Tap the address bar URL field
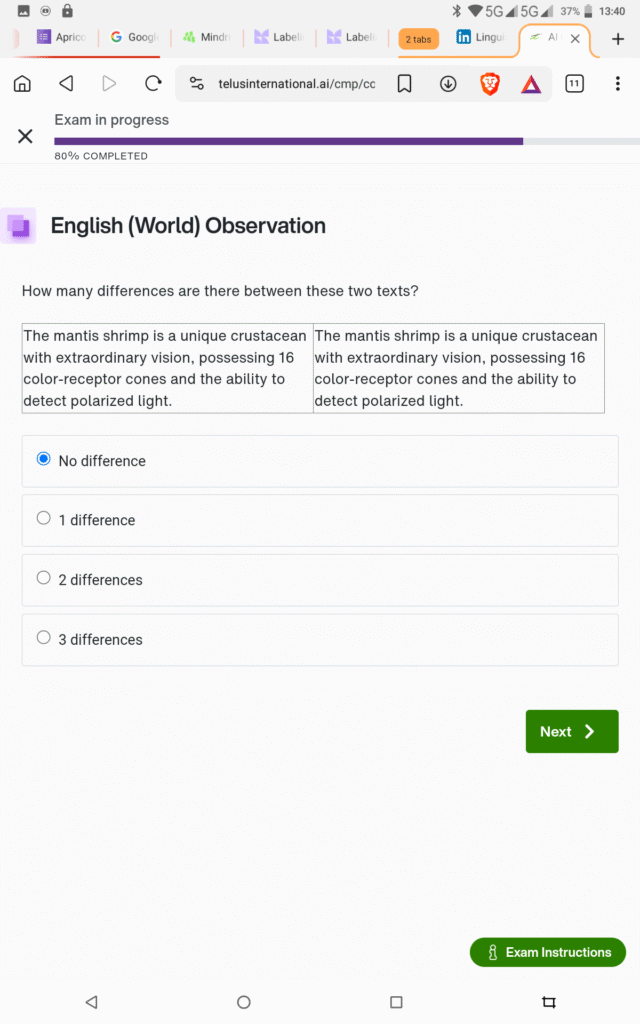 (296, 84)
